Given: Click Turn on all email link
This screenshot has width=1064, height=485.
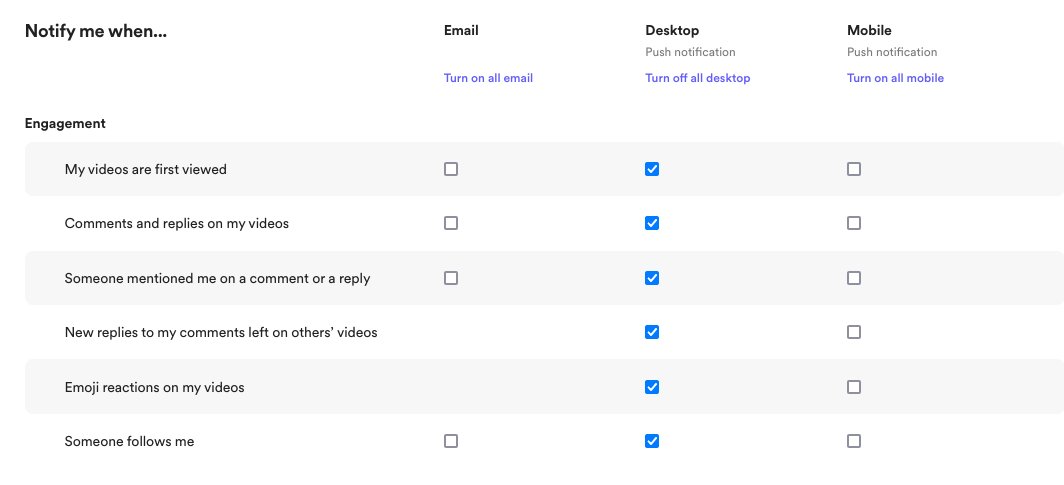Looking at the screenshot, I should click(x=488, y=78).
